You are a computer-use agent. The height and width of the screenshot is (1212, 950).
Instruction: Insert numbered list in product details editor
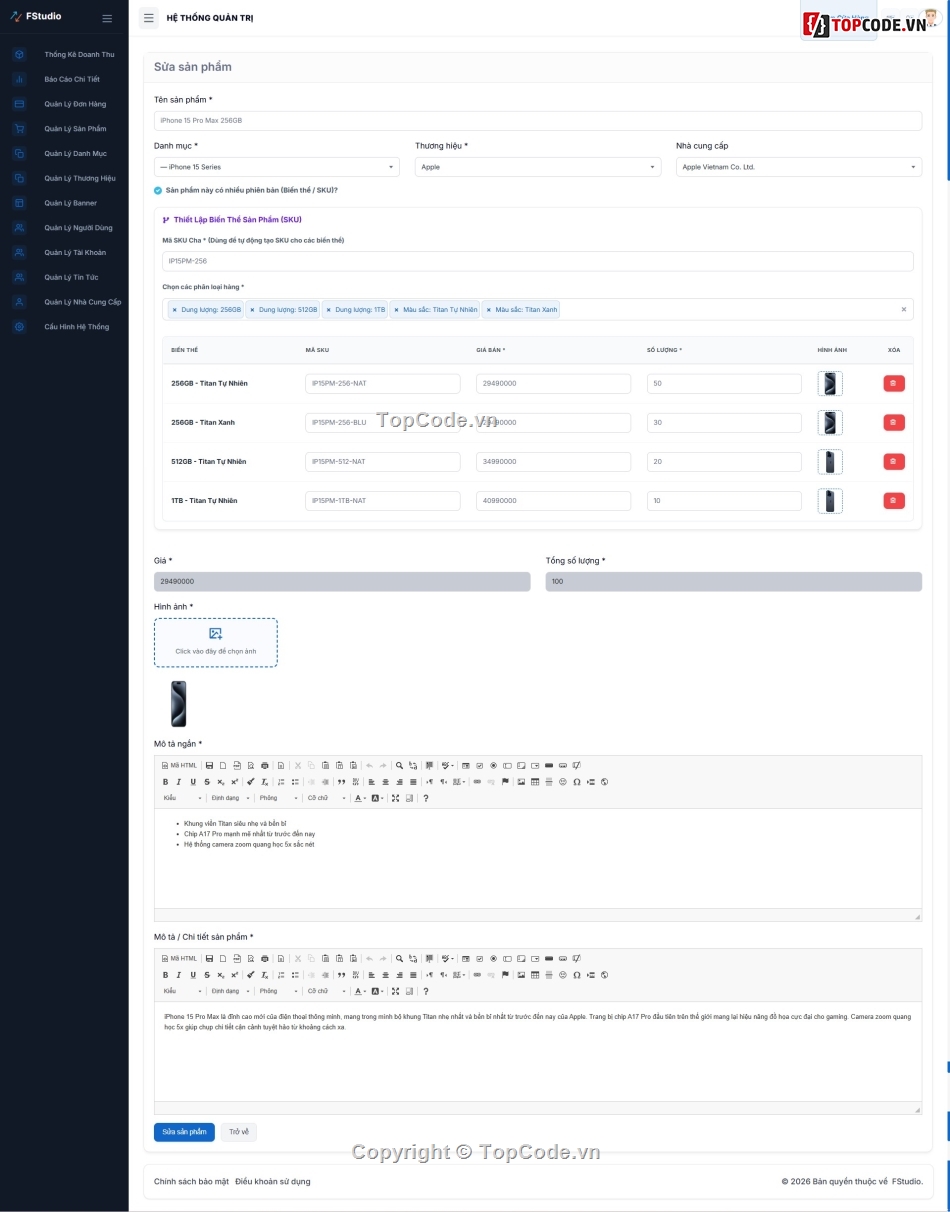tap(281, 975)
